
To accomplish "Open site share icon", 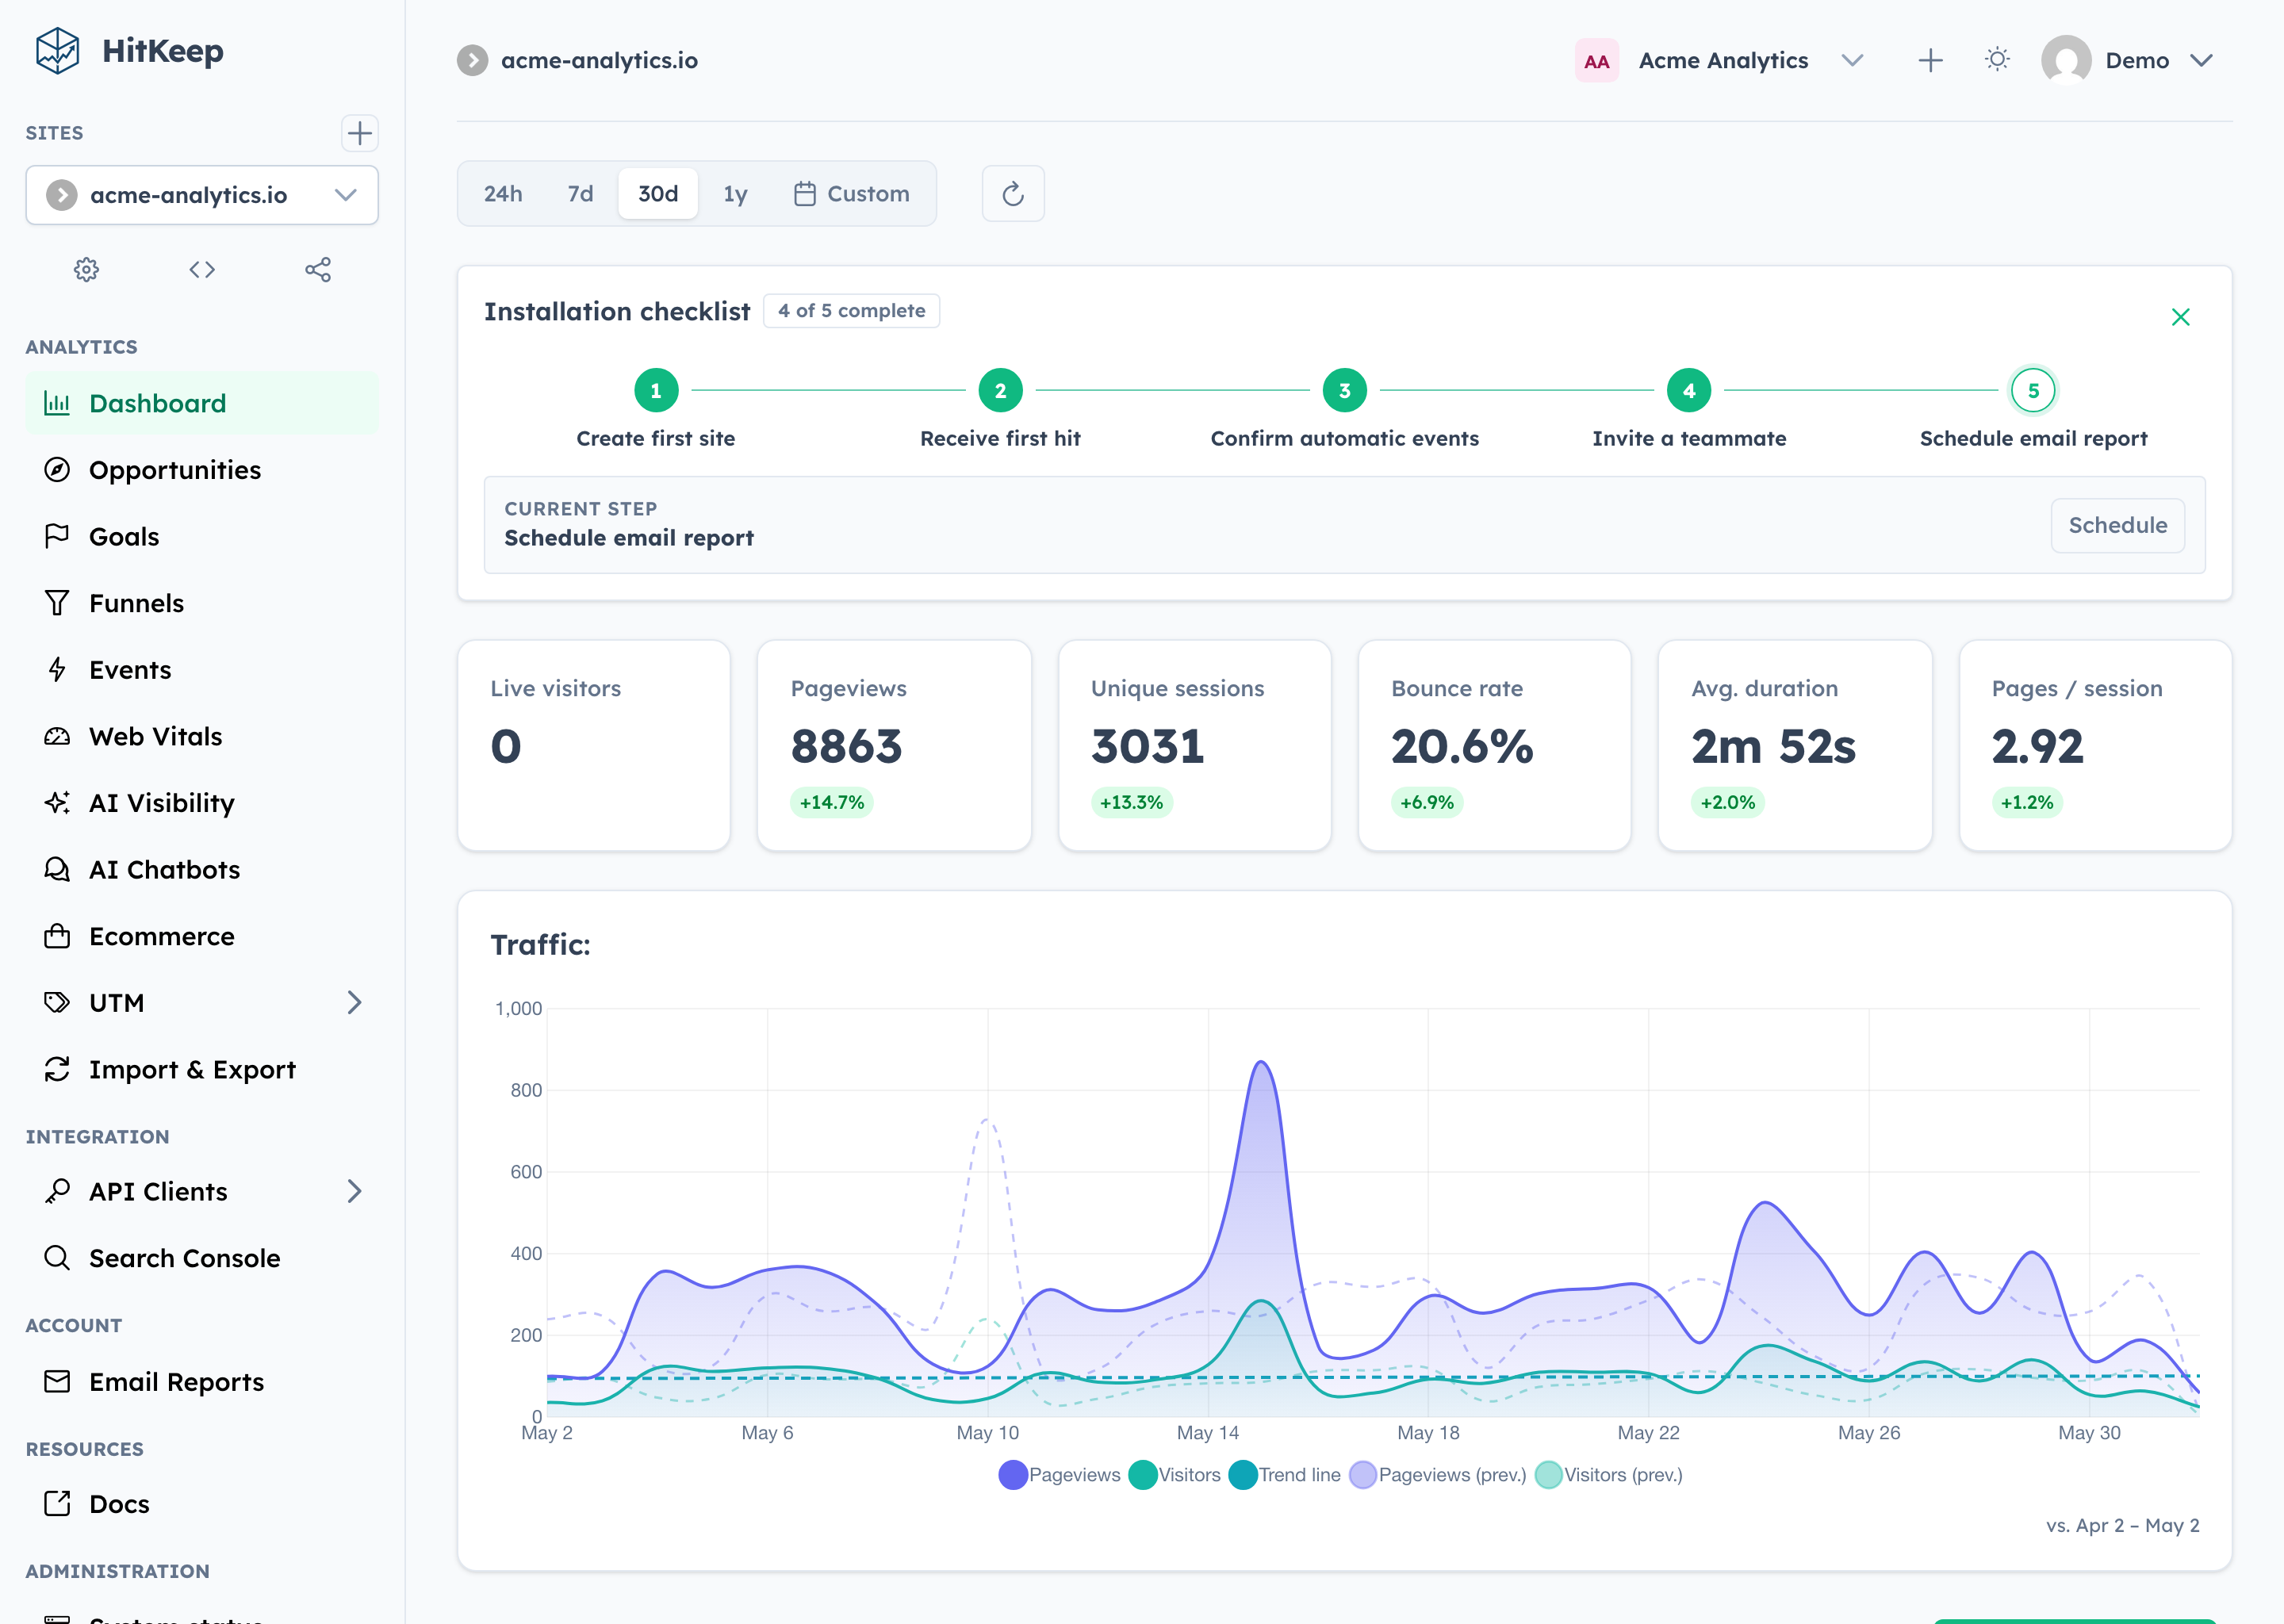I will [318, 269].
